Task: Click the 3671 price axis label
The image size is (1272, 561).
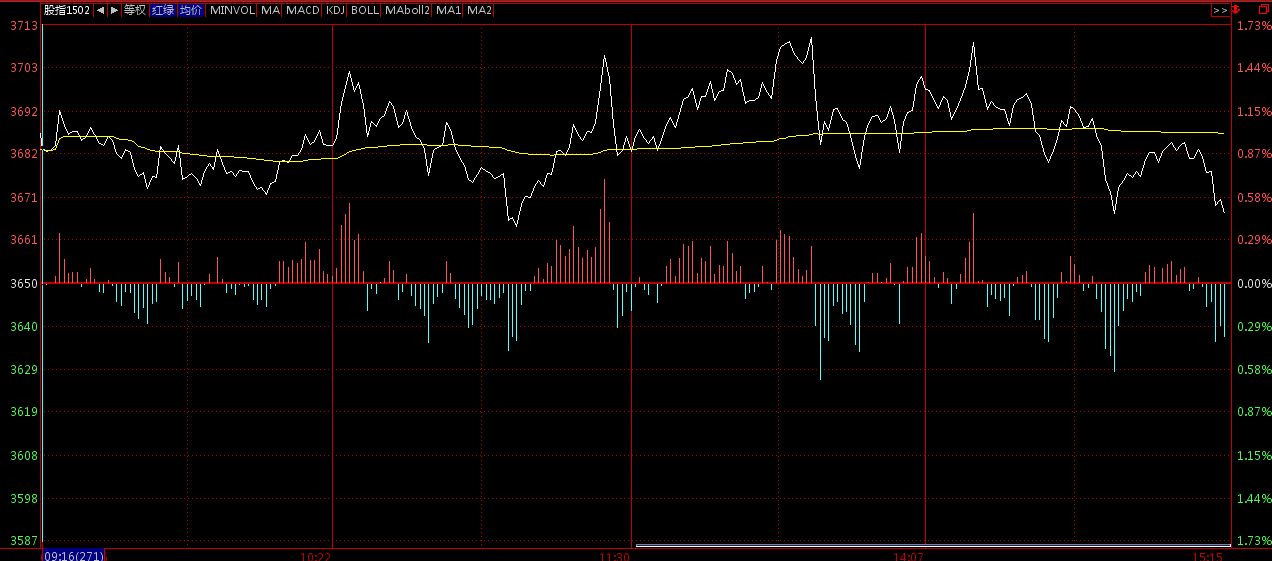Action: click(24, 198)
